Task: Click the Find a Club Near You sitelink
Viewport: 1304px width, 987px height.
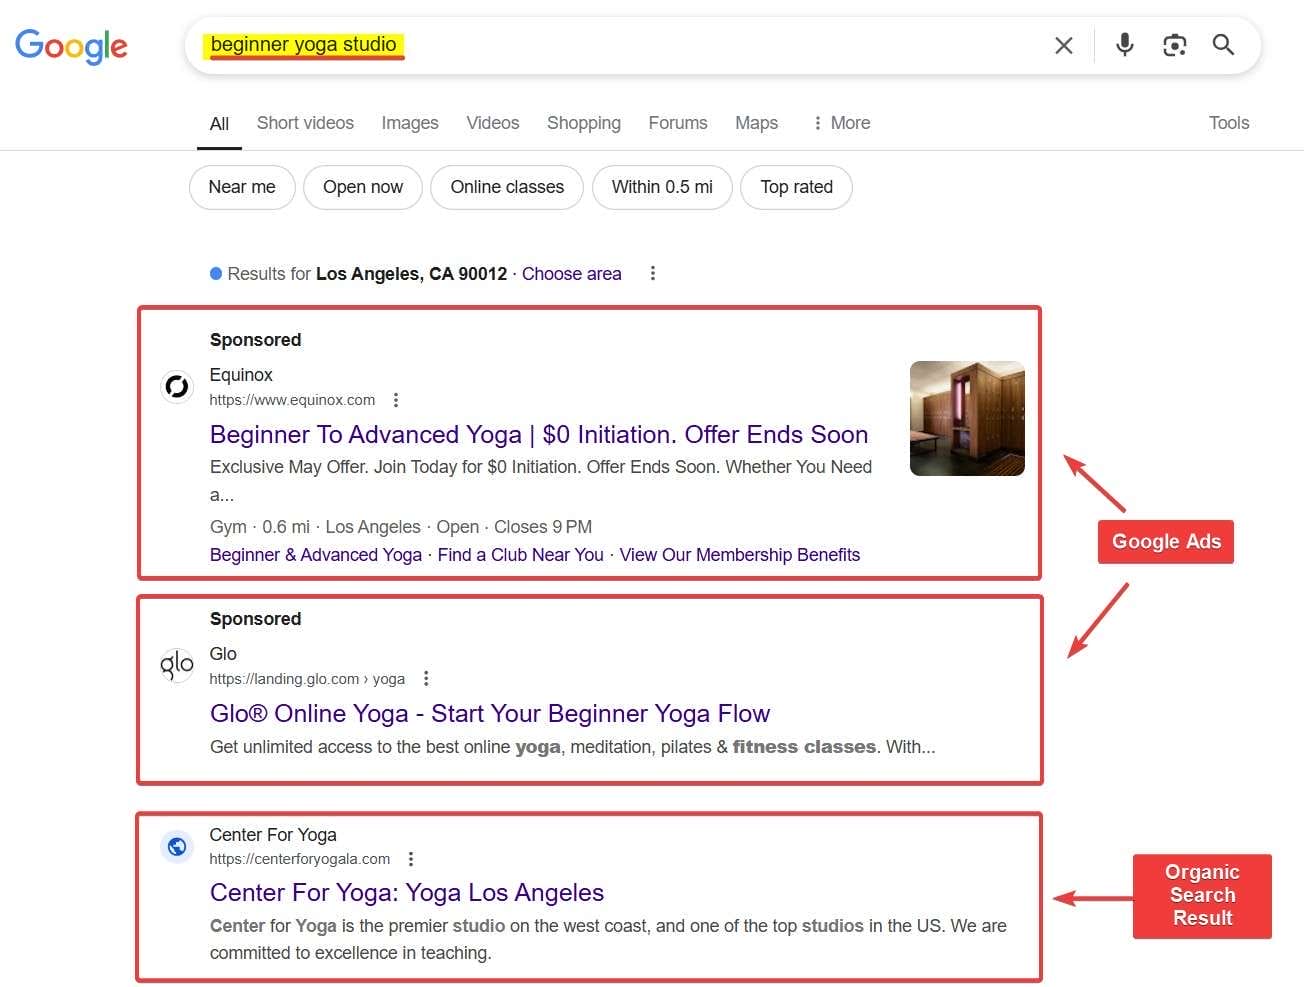Action: 520,554
